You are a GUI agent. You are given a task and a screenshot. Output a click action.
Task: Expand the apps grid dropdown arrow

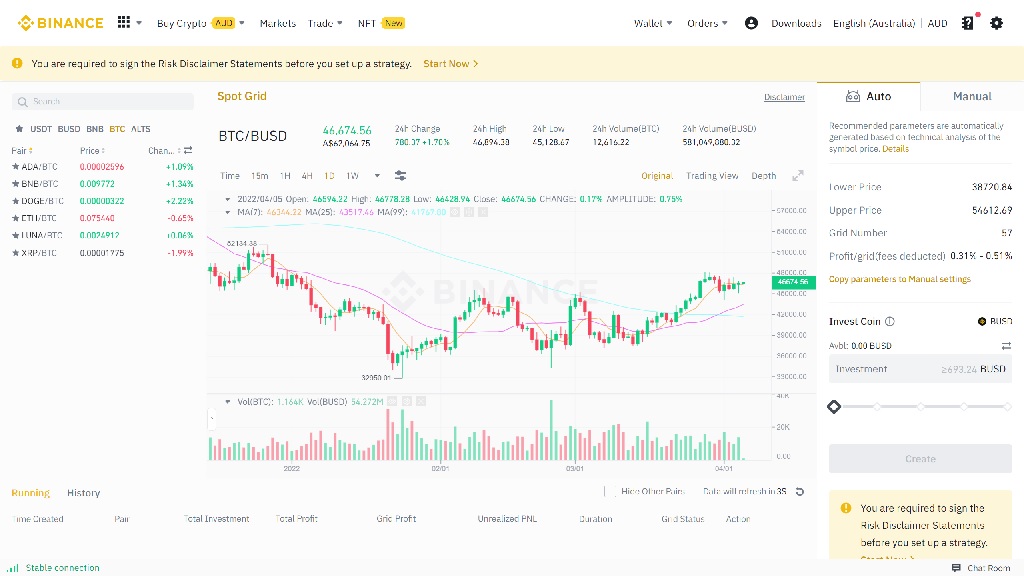tap(139, 23)
